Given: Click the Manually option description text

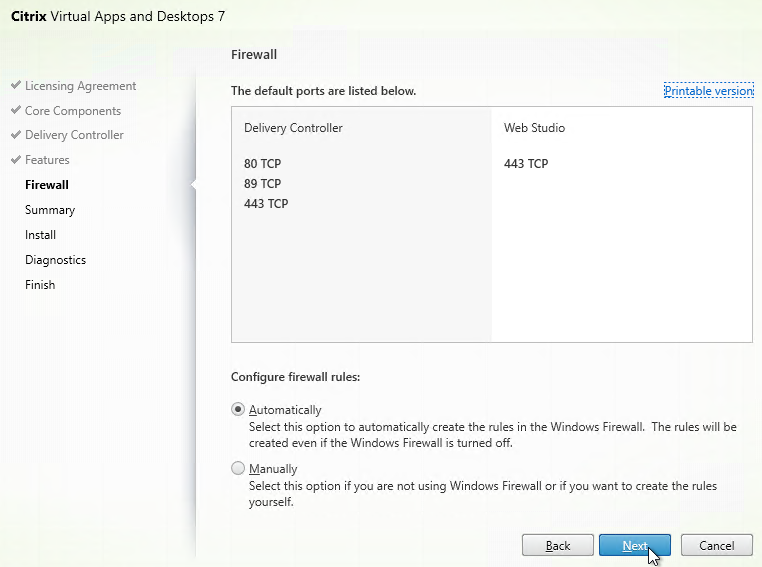Looking at the screenshot, I should pyautogui.click(x=483, y=494).
